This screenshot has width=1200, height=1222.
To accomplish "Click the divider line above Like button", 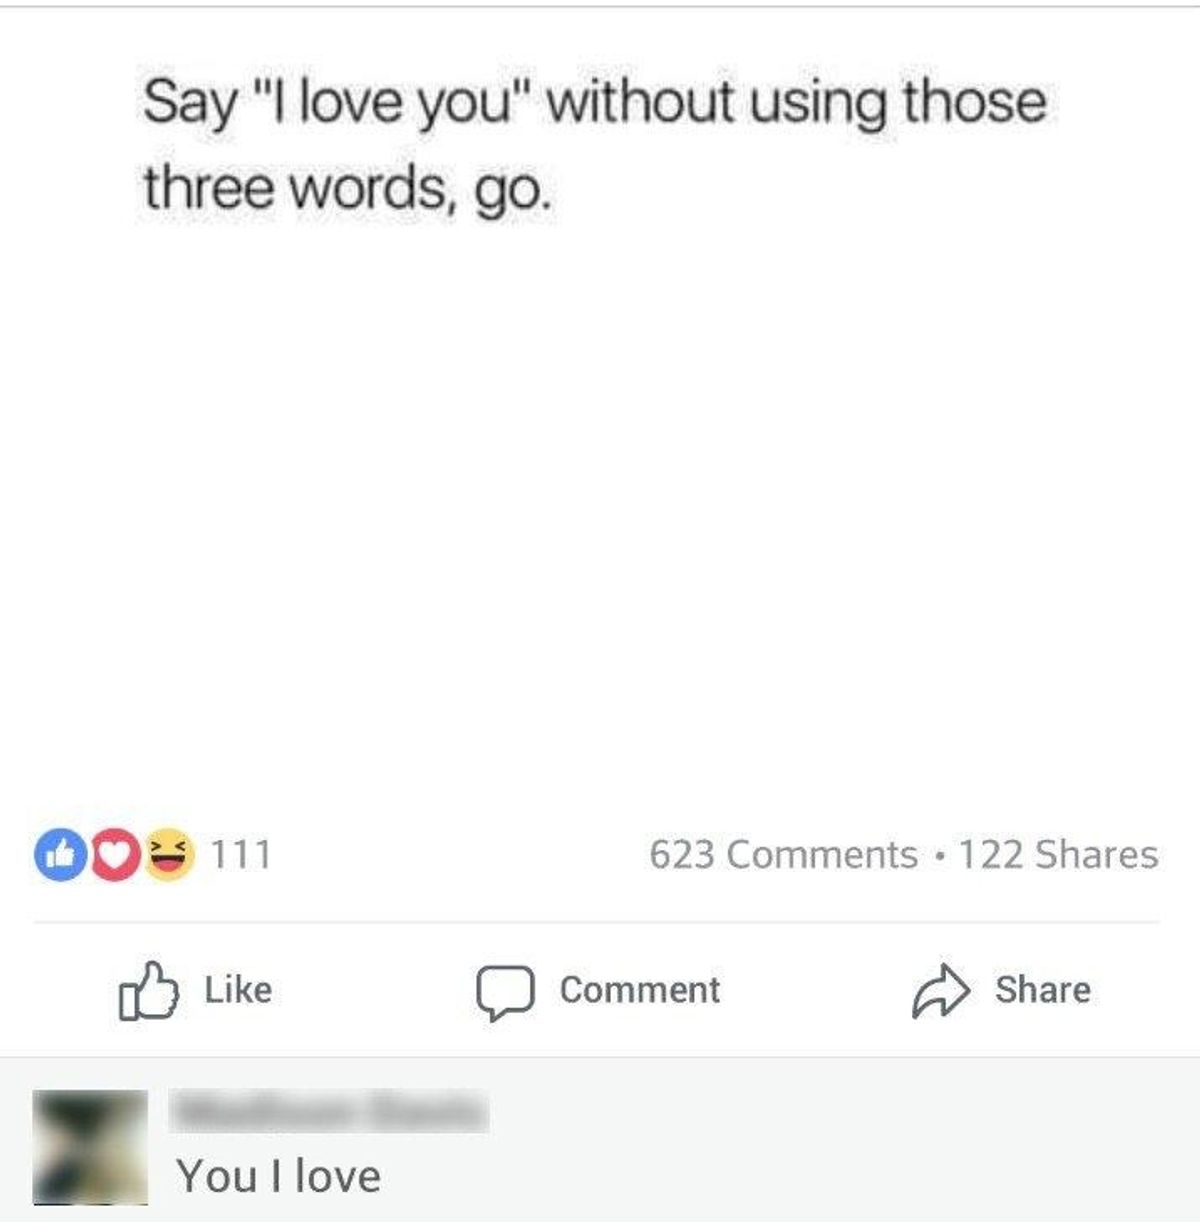I will click(x=596, y=922).
